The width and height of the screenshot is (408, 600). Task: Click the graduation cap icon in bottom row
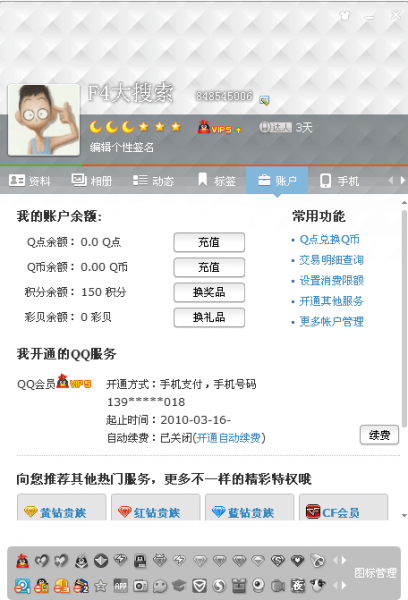coord(179,585)
